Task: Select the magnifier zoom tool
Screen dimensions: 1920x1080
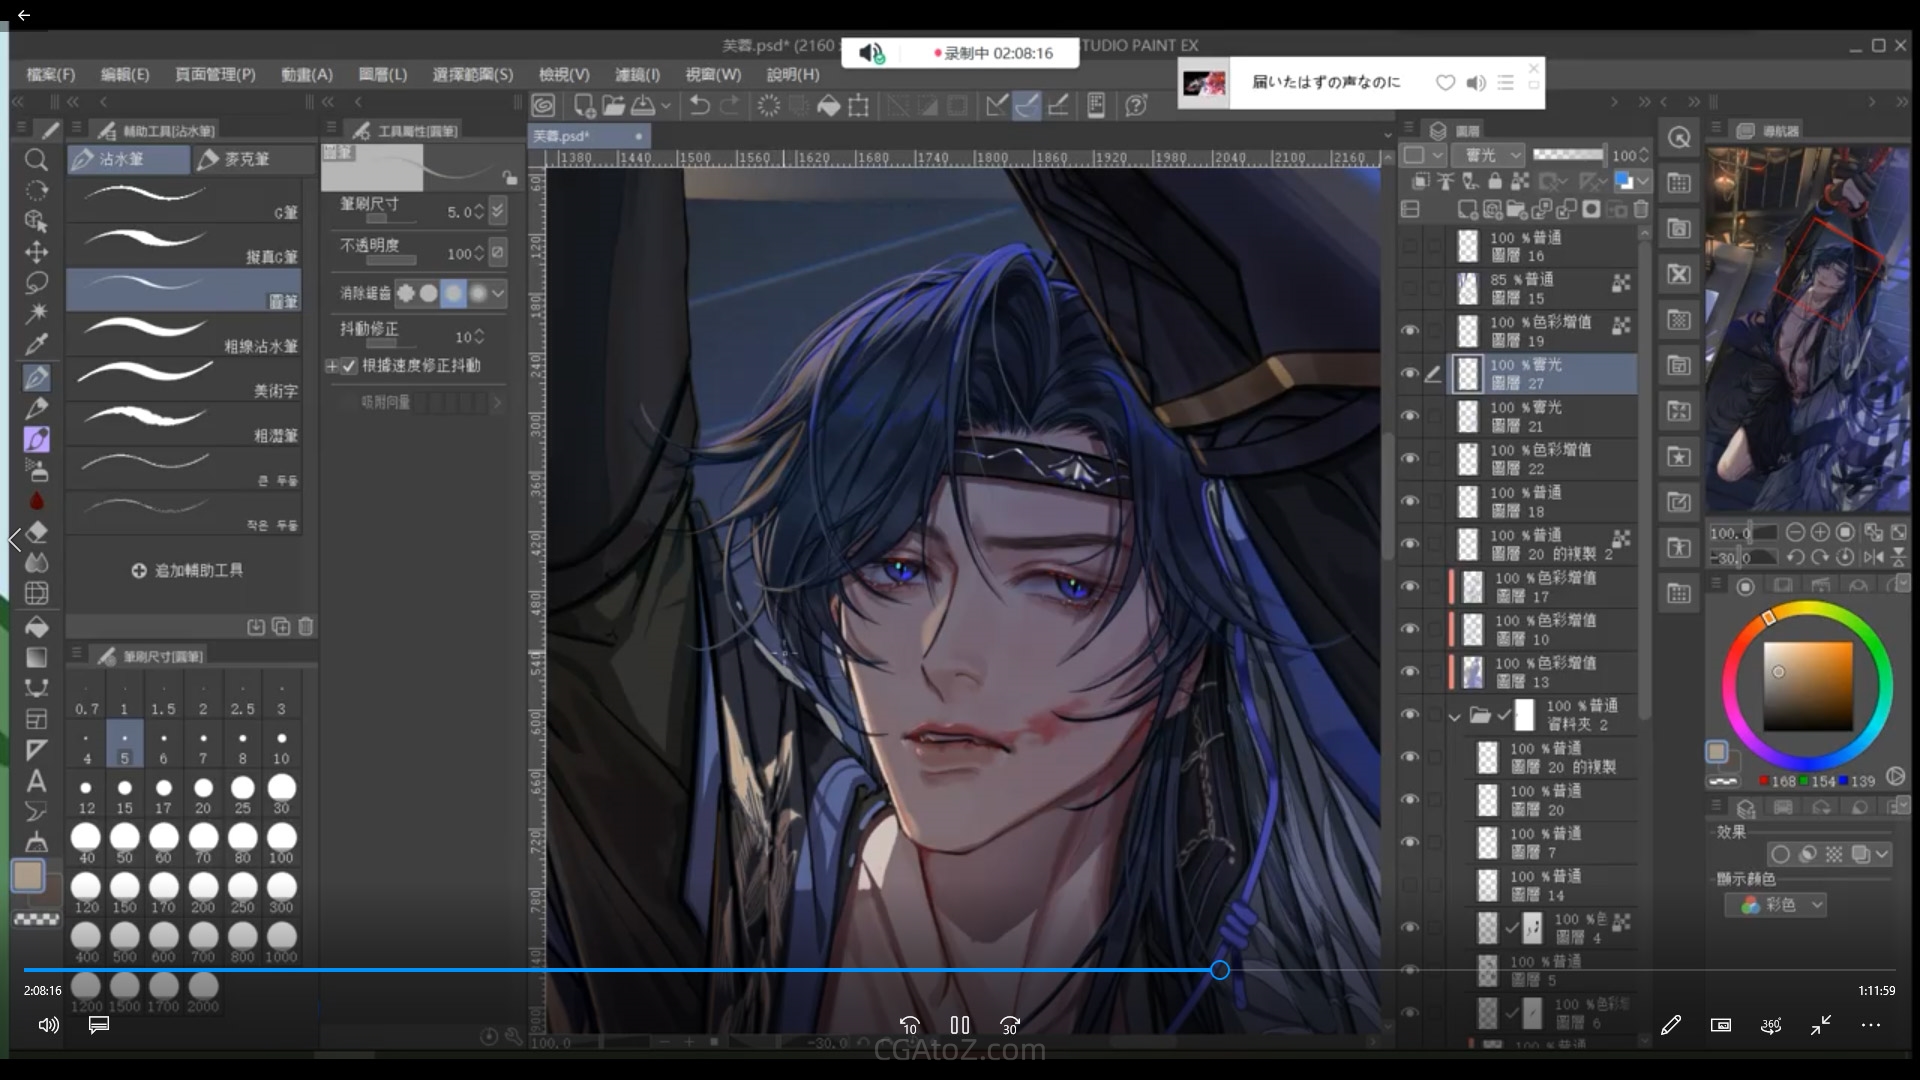Action: 36,160
